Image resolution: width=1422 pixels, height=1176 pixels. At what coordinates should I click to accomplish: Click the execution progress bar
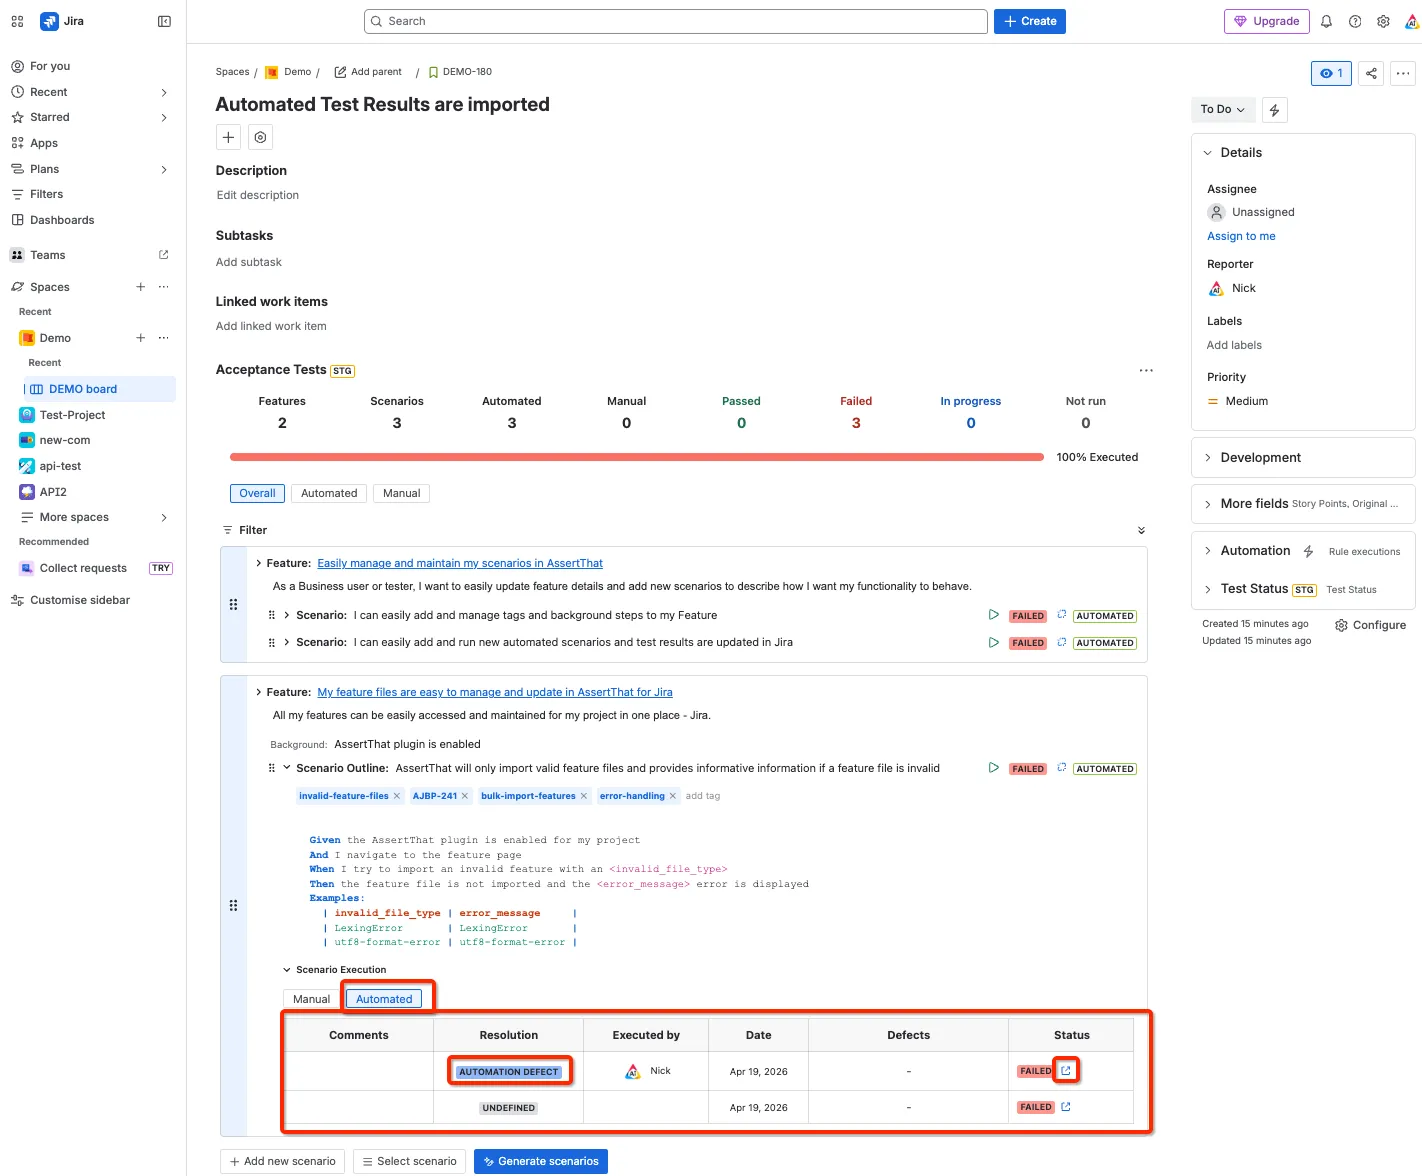(637, 457)
